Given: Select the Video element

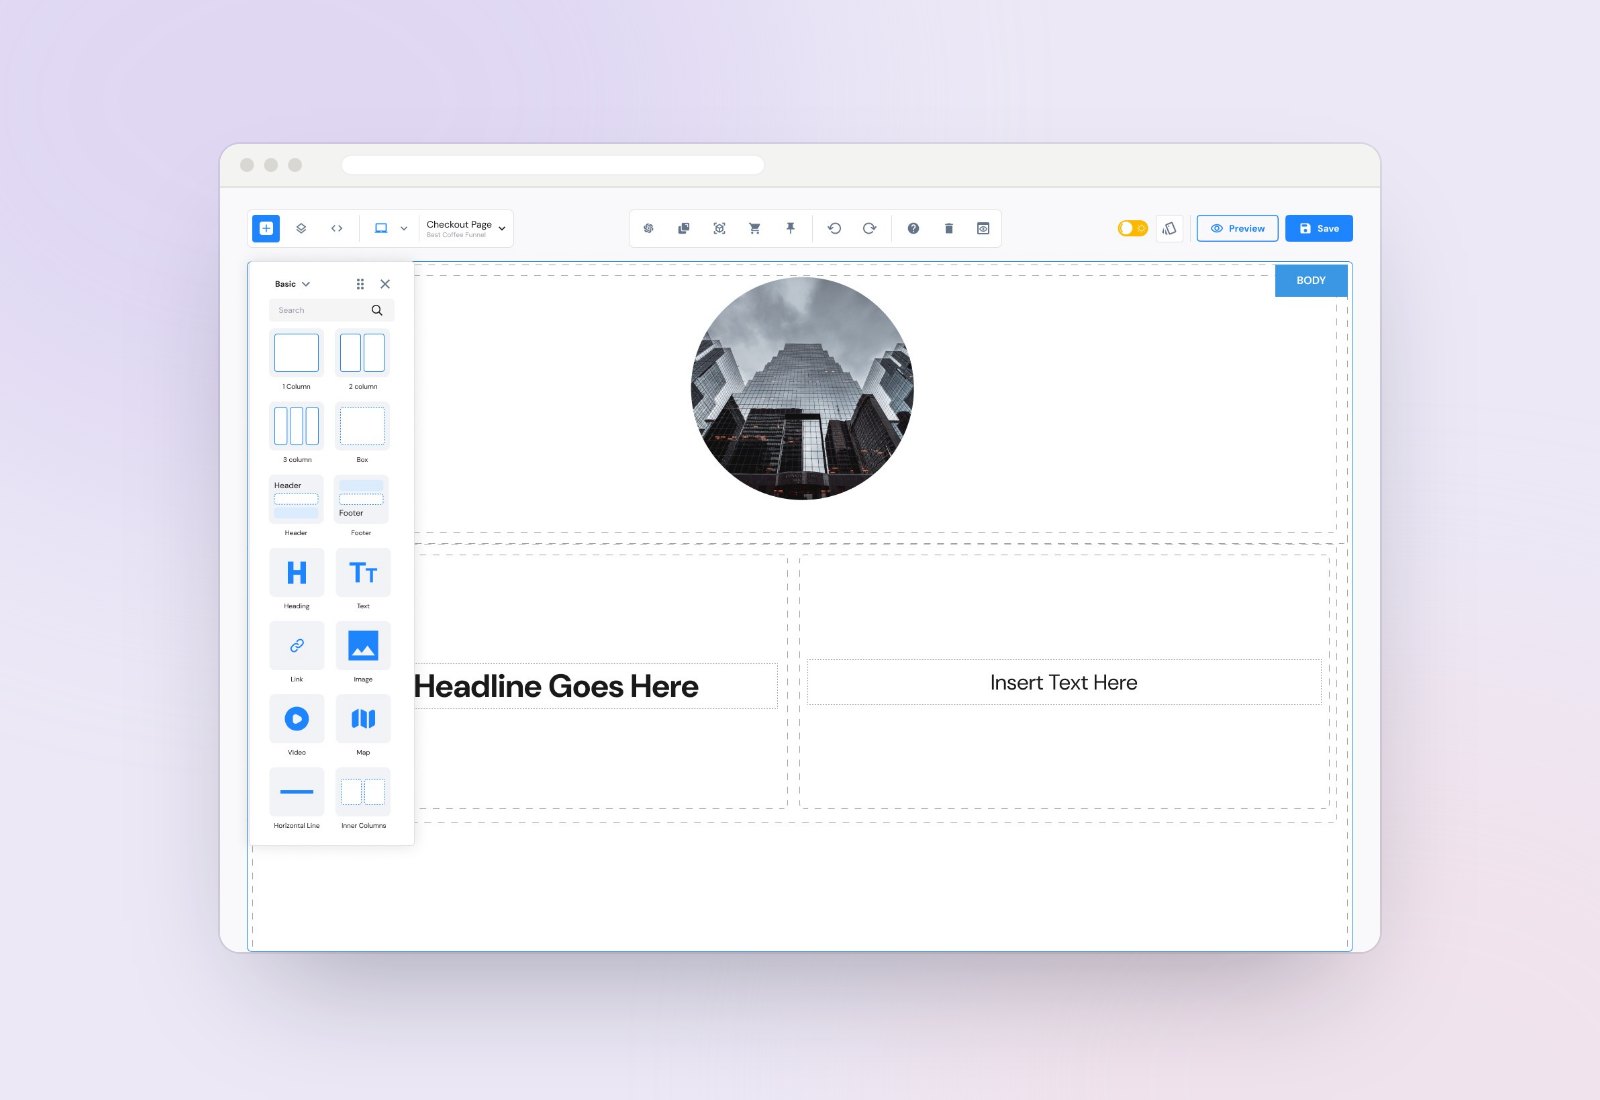Looking at the screenshot, I should click(297, 718).
